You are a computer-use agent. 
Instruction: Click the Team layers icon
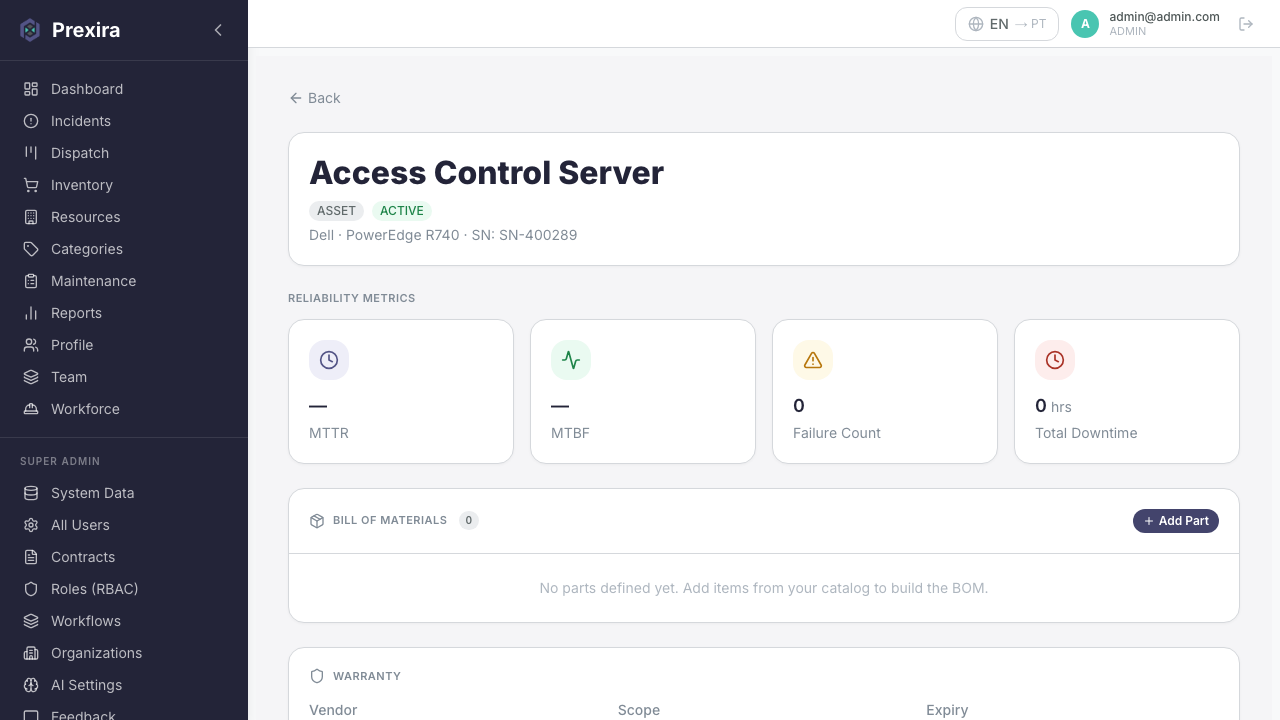coord(31,377)
